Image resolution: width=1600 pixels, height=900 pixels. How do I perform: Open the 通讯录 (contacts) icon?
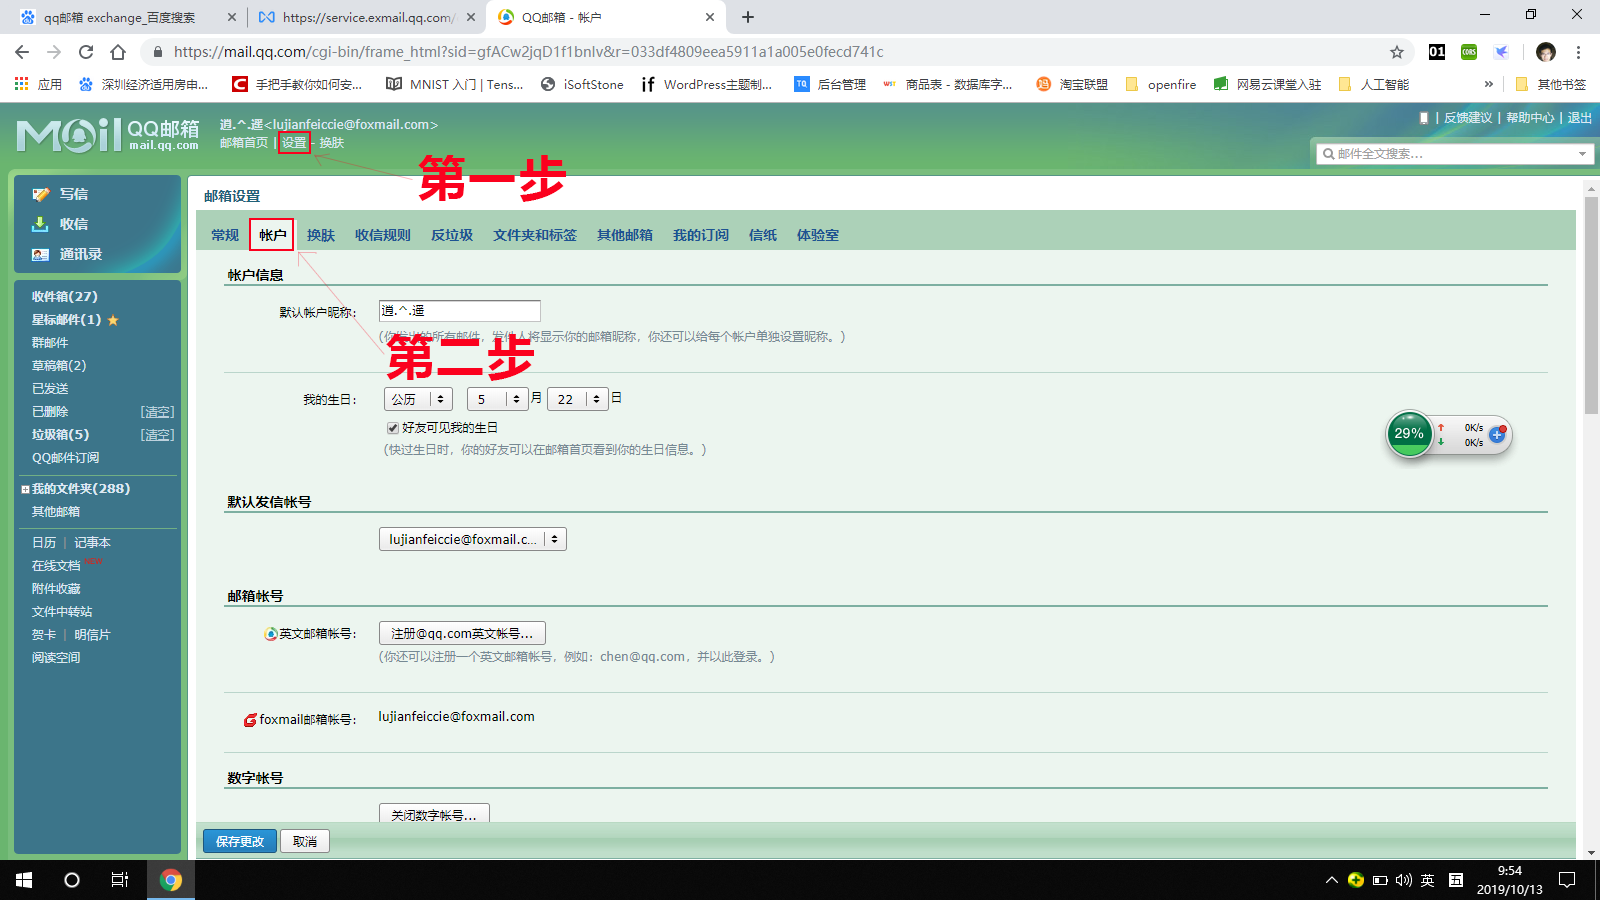click(x=41, y=254)
